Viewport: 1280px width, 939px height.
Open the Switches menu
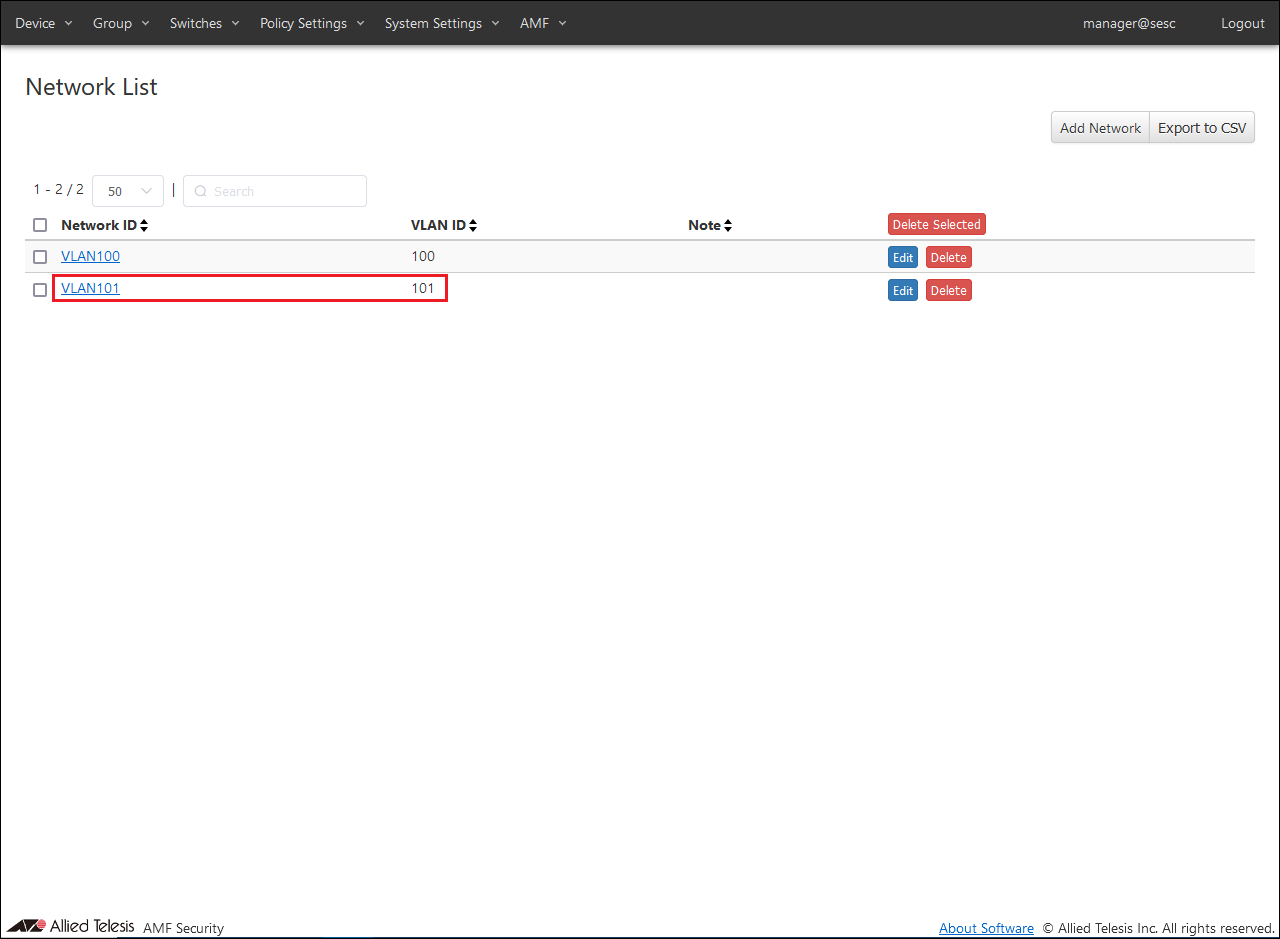[x=204, y=23]
